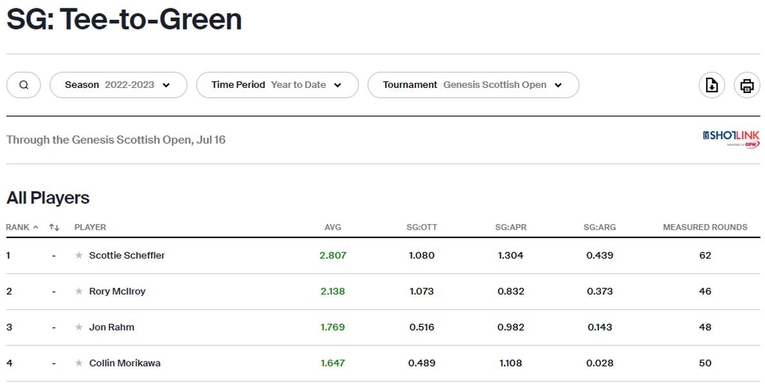Open Jon Rahm player link

(x=112, y=327)
